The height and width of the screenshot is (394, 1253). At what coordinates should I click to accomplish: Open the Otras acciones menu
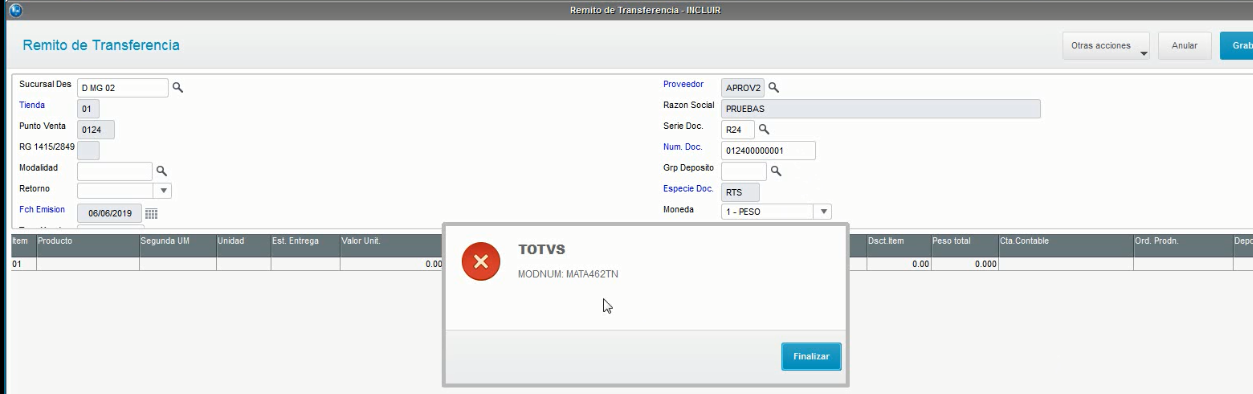[x=1106, y=46]
